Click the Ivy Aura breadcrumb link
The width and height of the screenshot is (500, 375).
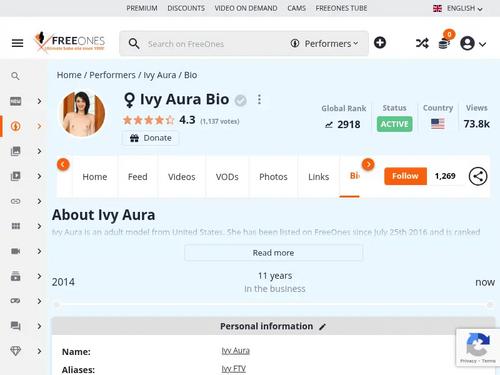(160, 75)
